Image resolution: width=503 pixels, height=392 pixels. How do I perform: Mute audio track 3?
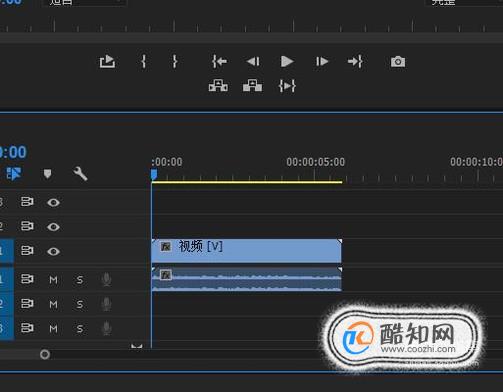[x=53, y=329]
